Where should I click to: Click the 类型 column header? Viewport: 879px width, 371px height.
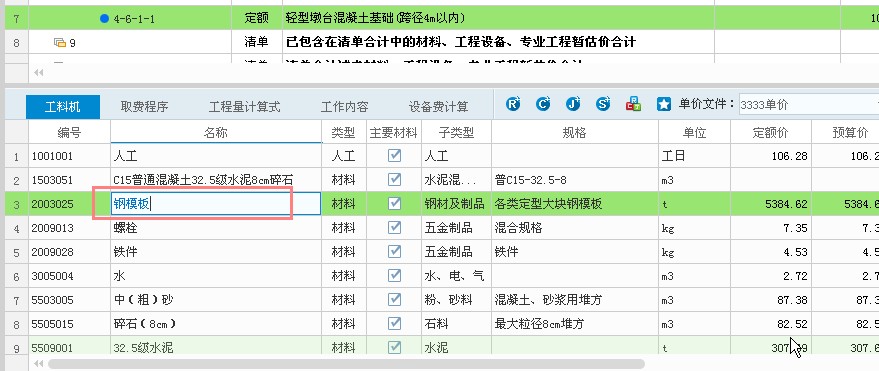tap(344, 132)
